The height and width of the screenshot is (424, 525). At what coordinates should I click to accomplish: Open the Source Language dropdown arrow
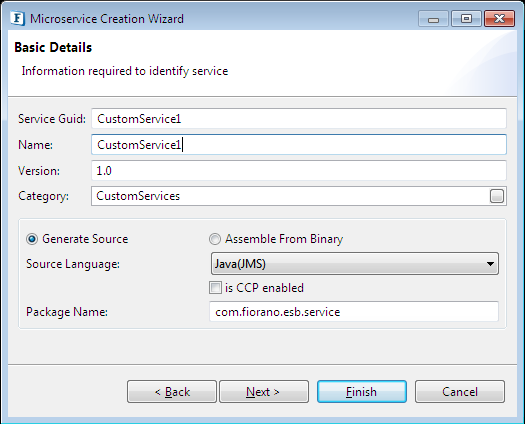(491, 264)
